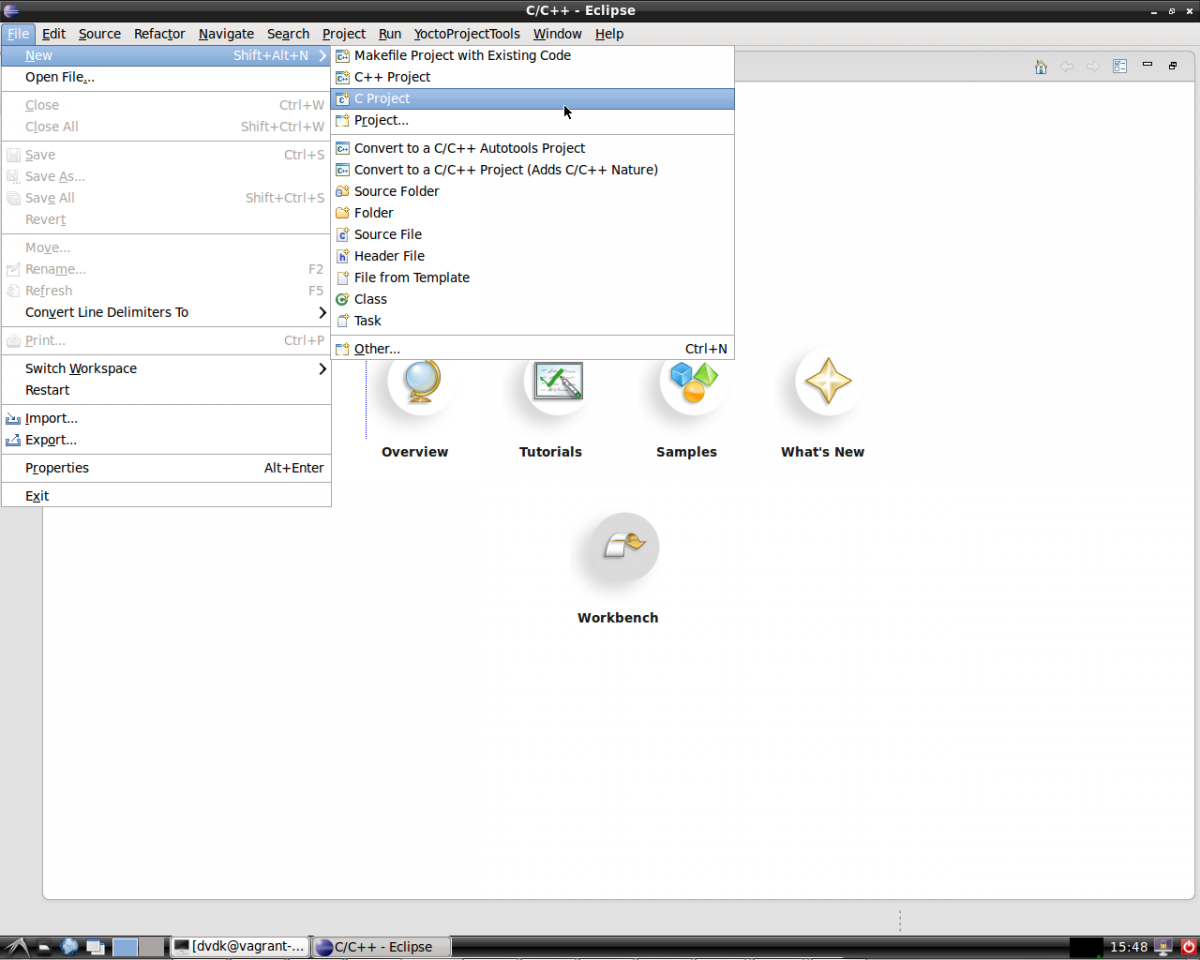
Task: Click the Home icon in Welcome toolbar
Action: pyautogui.click(x=1041, y=66)
